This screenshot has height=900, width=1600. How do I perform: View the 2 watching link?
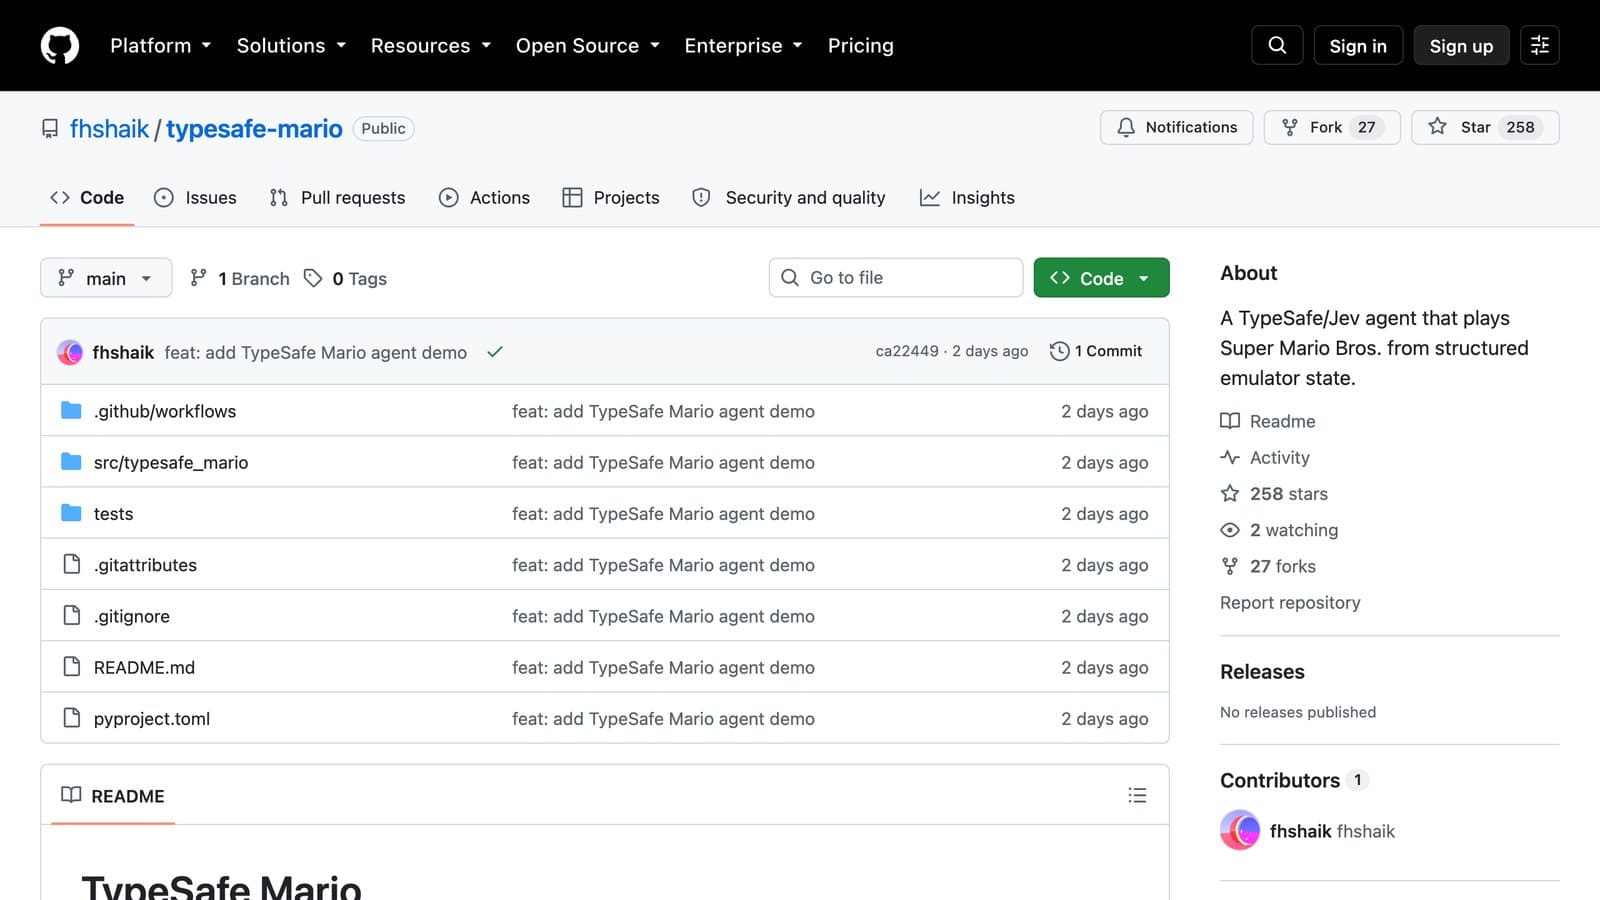pyautogui.click(x=1279, y=530)
